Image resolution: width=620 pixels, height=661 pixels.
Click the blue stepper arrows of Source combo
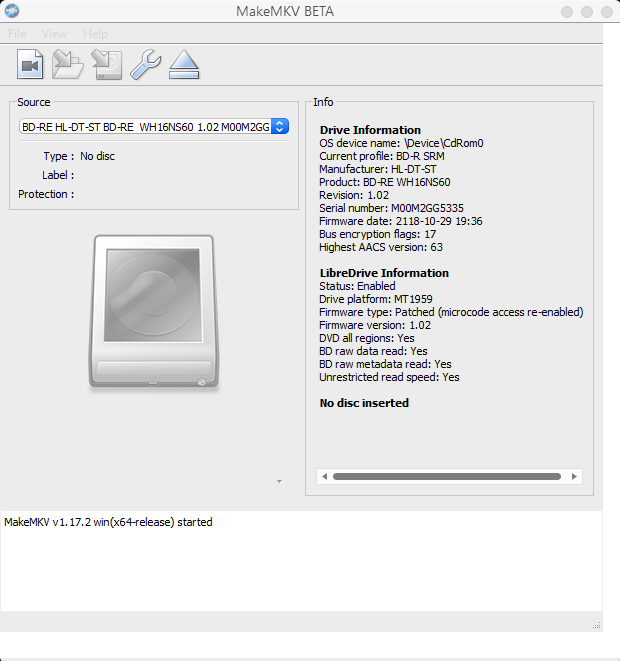tap(280, 126)
